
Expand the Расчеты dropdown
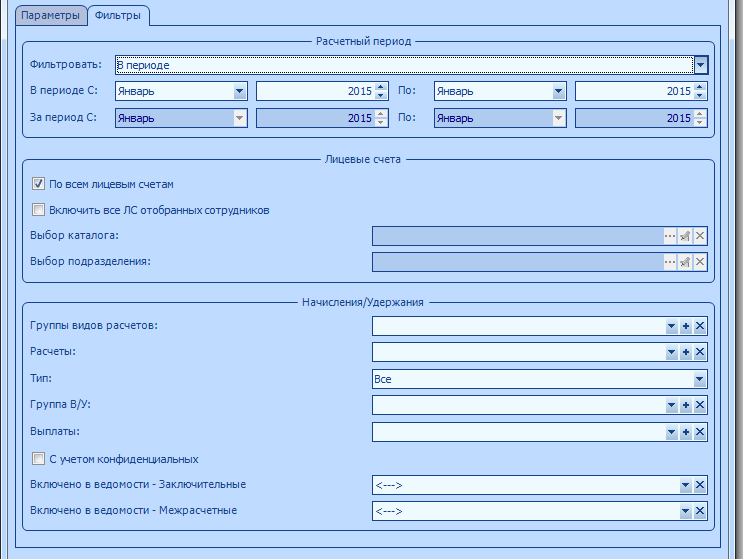[x=671, y=352]
